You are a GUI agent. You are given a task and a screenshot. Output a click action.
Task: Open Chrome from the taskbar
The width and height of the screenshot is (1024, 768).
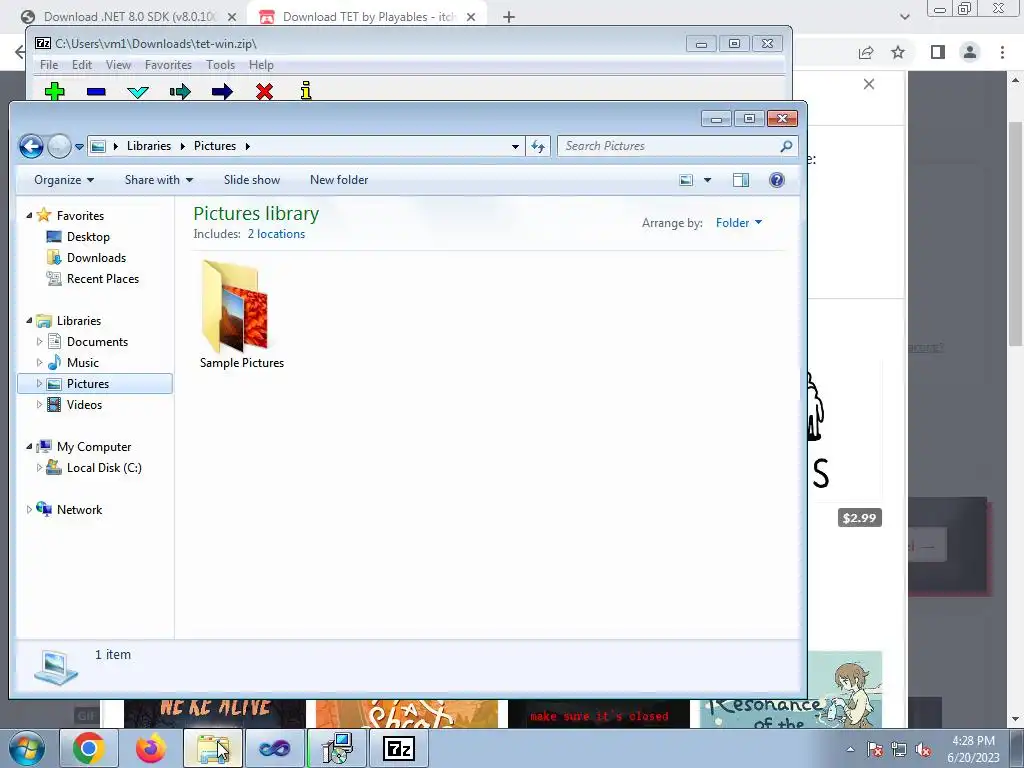(x=89, y=748)
